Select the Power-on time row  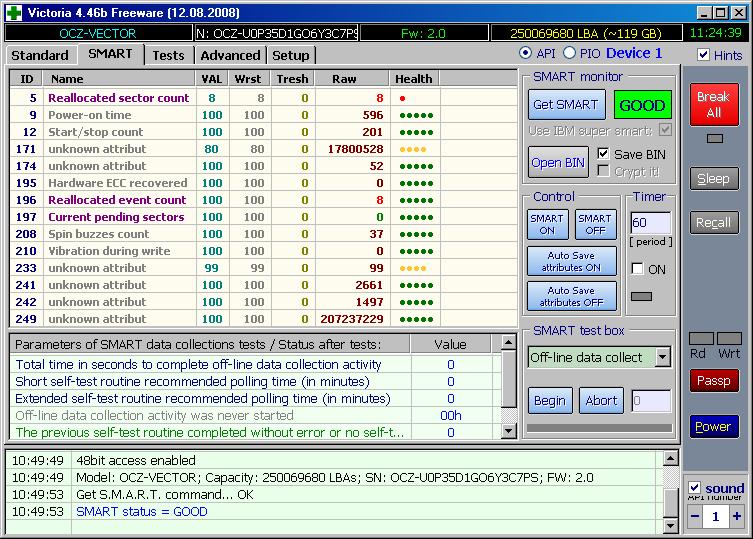point(263,115)
